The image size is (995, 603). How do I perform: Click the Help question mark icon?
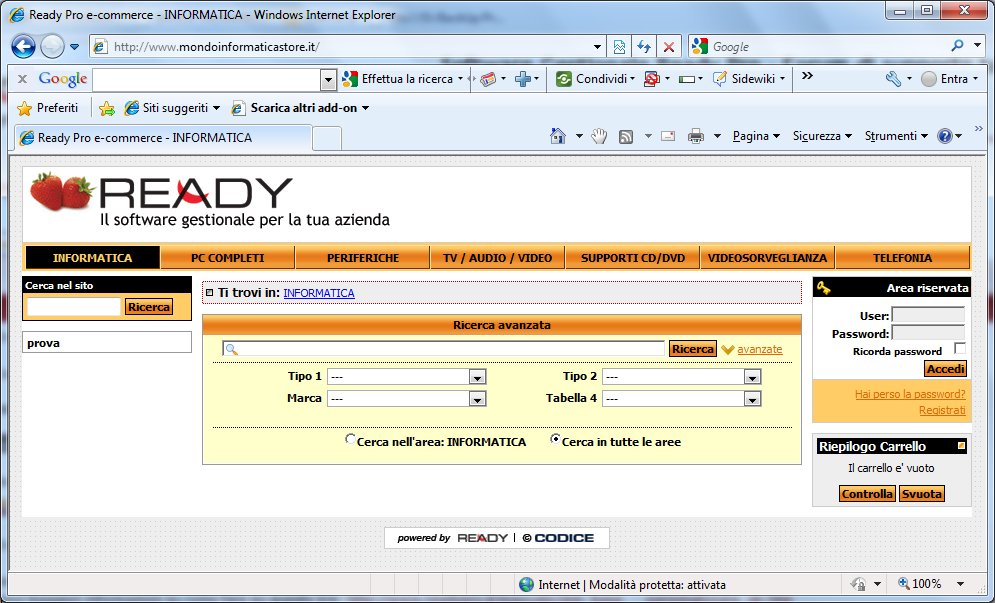pos(944,136)
